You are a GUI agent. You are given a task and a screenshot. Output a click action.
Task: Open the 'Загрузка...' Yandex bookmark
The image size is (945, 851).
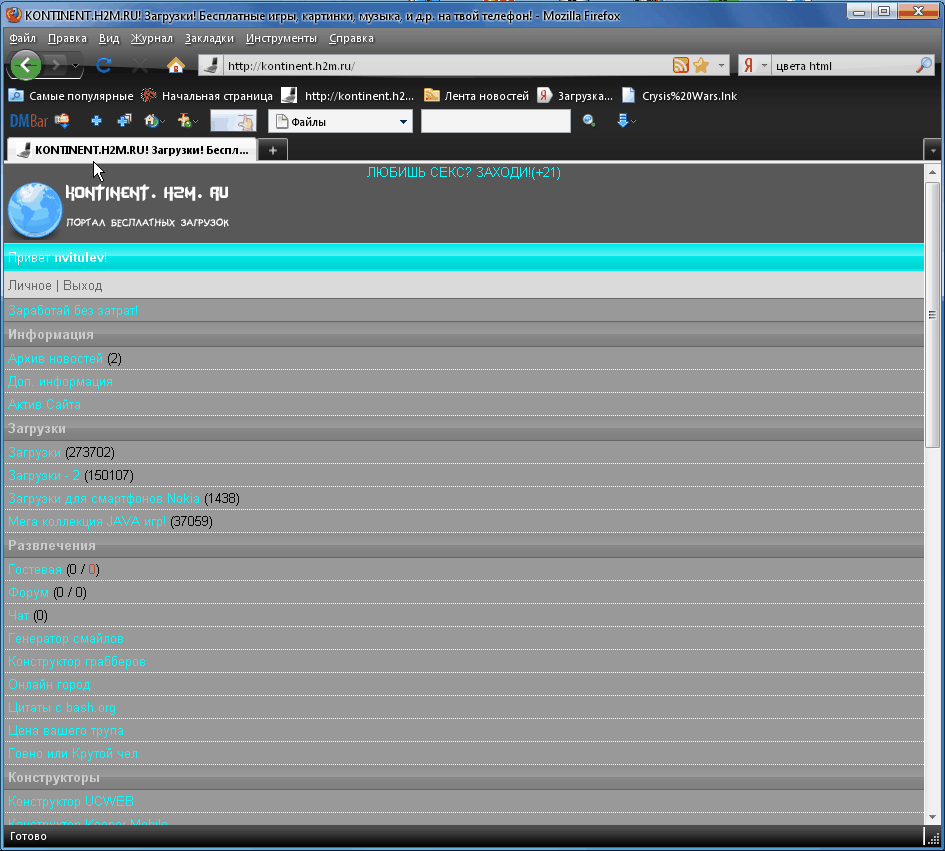(x=574, y=96)
